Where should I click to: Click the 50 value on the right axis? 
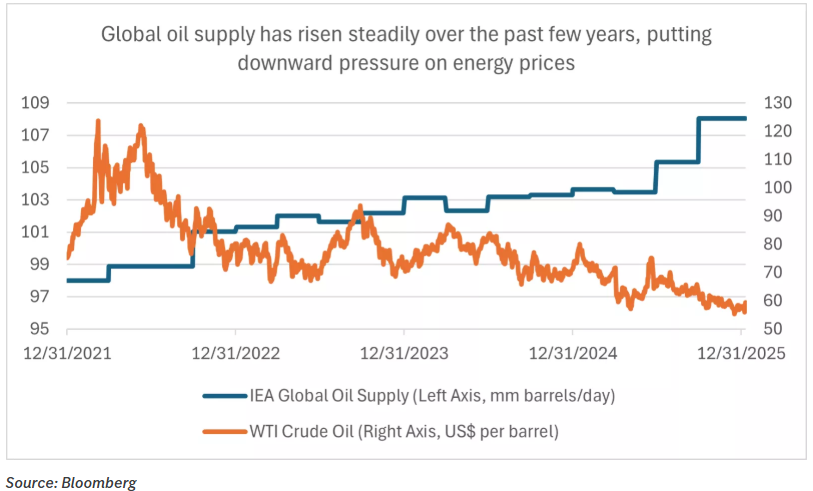773,329
